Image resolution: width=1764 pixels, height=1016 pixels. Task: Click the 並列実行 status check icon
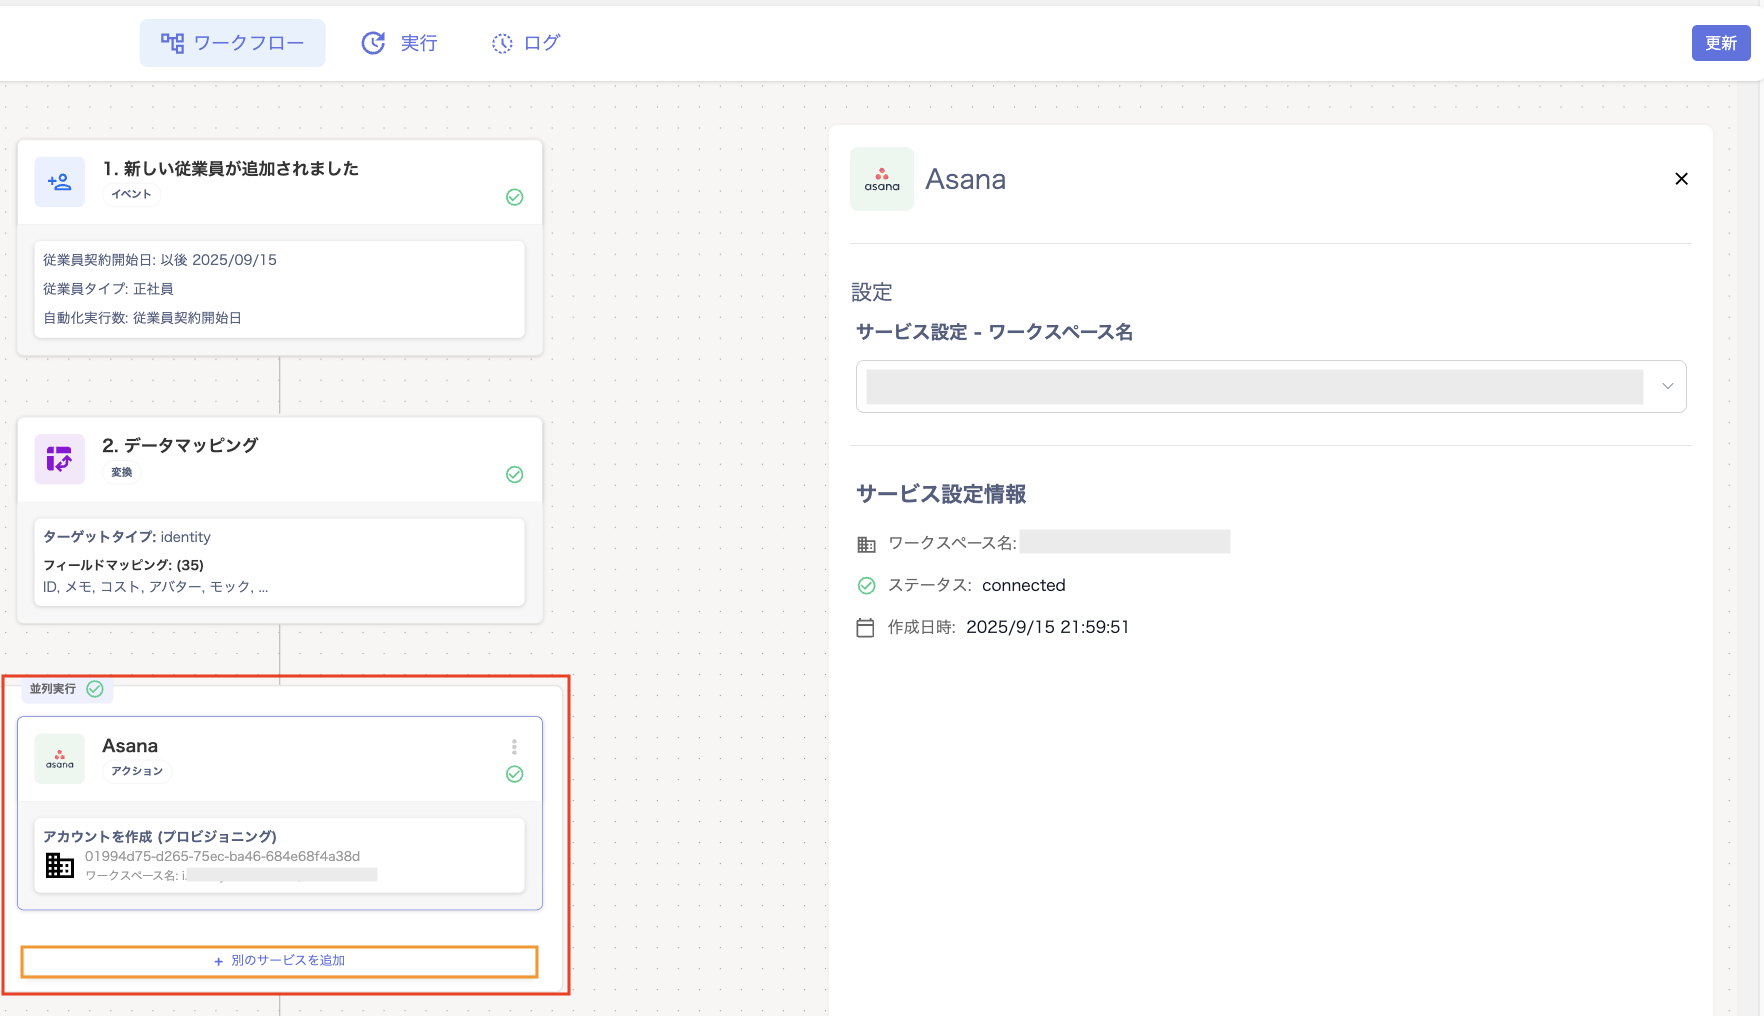tap(95, 689)
